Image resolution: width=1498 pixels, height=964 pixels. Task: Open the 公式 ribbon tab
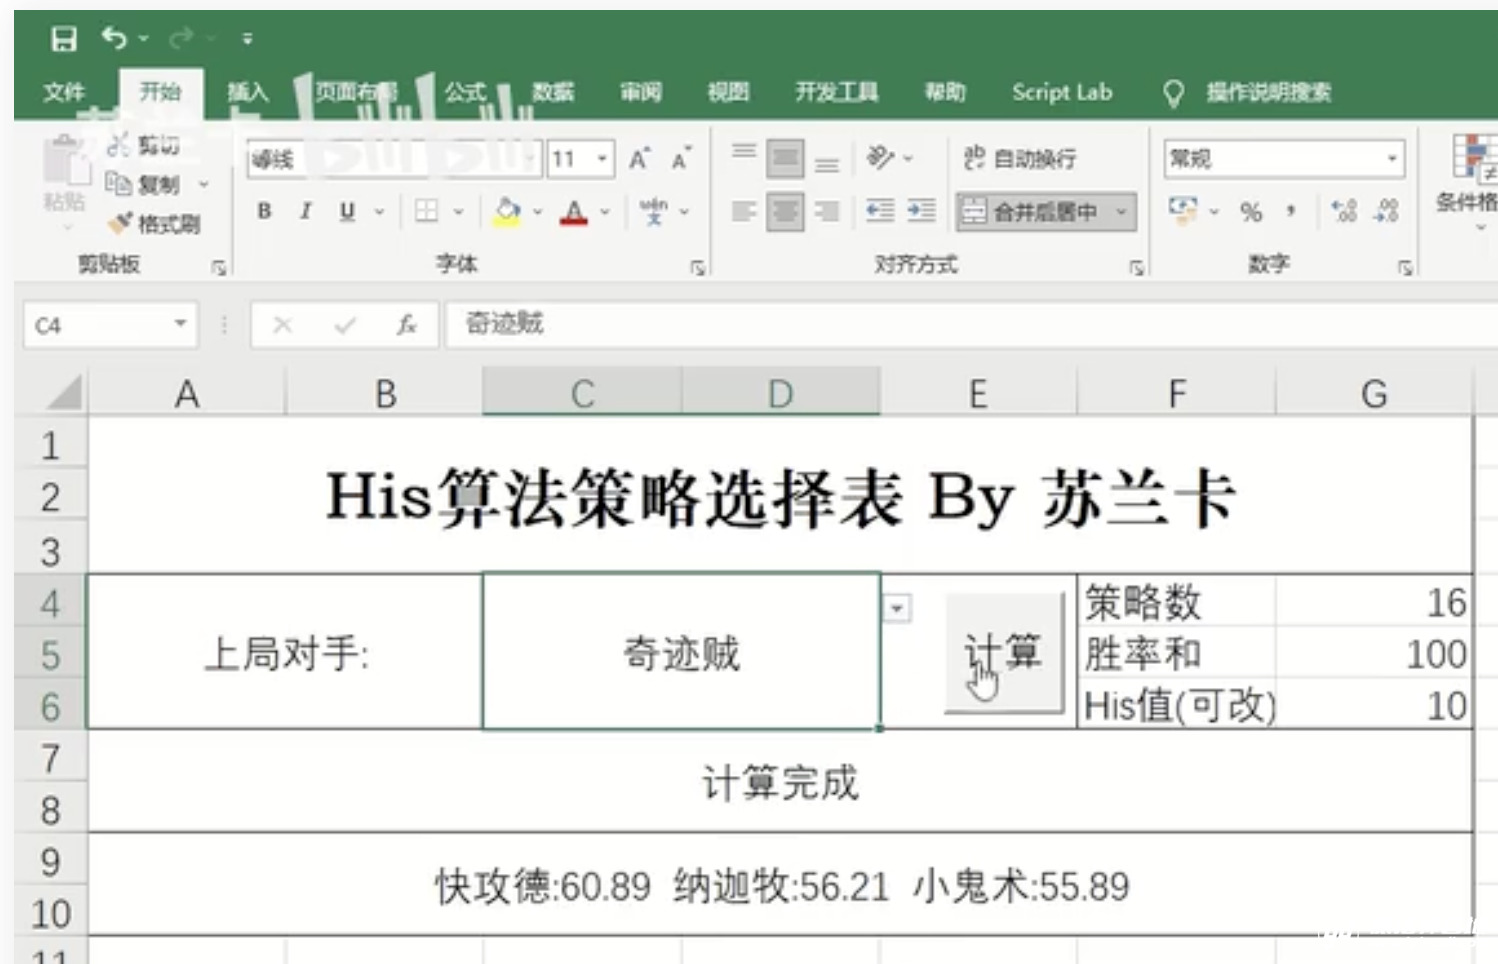[x=465, y=93]
